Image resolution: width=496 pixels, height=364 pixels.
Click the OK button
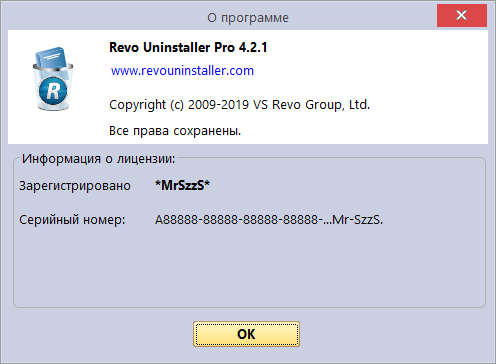(246, 334)
